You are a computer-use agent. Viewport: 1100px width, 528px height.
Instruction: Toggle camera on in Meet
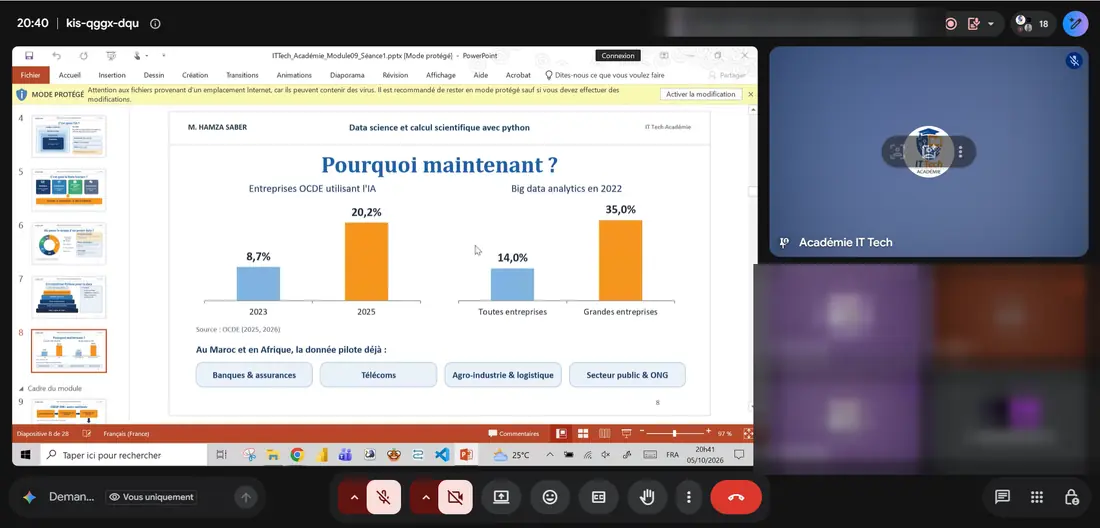pos(455,497)
